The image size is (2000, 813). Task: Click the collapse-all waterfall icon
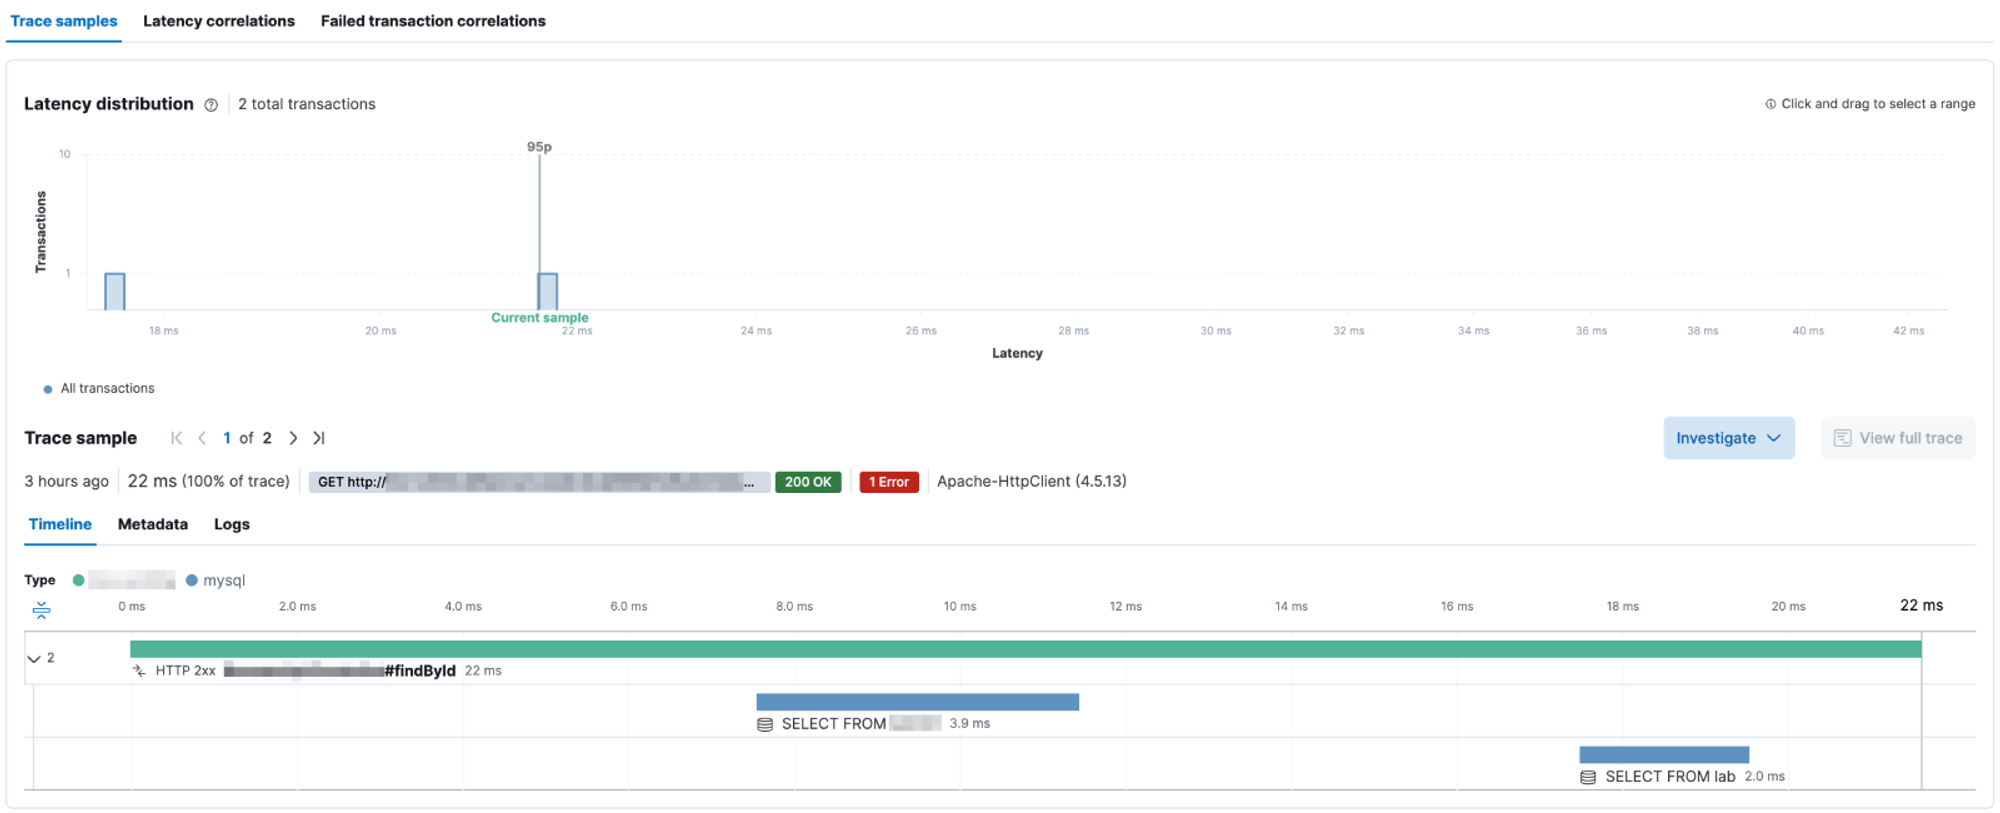[x=41, y=609]
